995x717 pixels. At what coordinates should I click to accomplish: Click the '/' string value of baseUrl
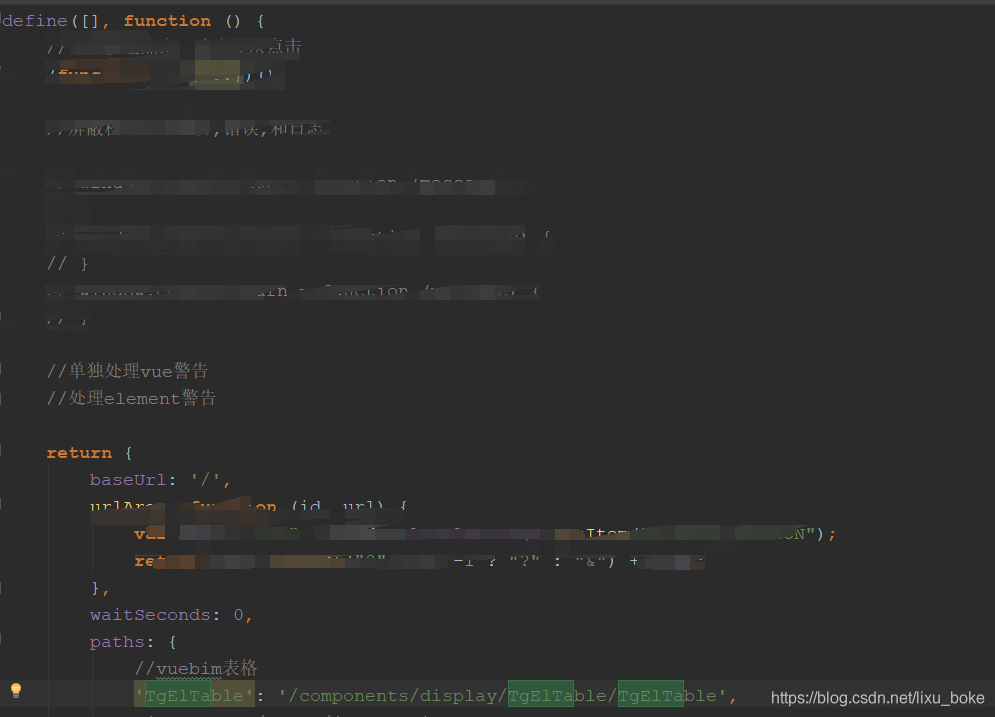pyautogui.click(x=204, y=479)
